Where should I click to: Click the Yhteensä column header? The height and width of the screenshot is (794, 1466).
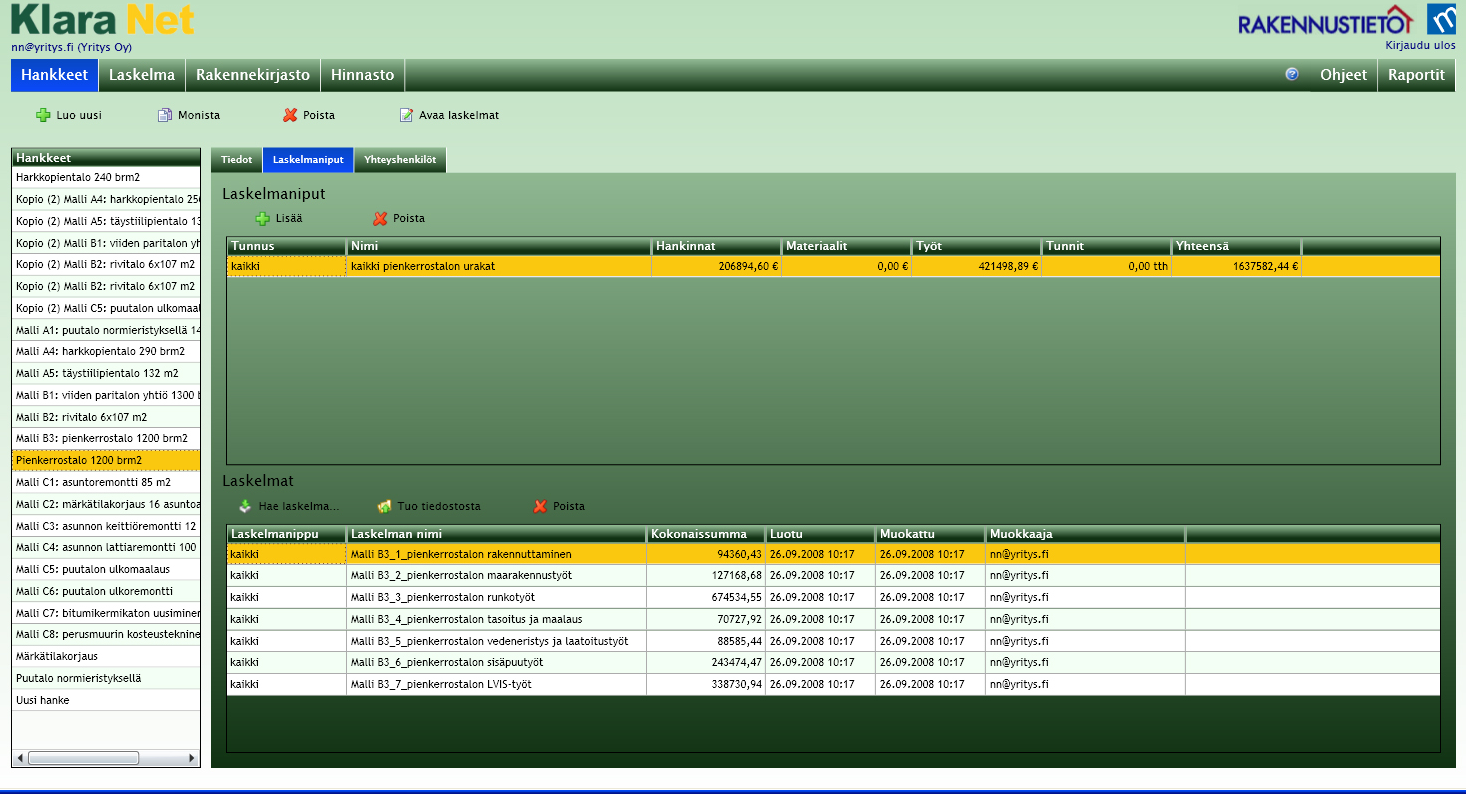[x=1236, y=246]
